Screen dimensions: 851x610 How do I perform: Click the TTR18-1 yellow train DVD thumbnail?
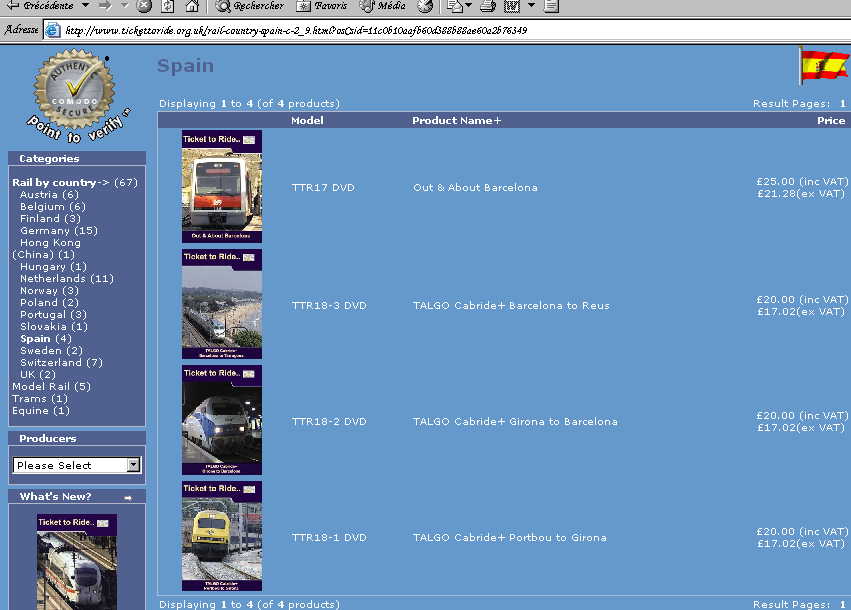pyautogui.click(x=221, y=537)
